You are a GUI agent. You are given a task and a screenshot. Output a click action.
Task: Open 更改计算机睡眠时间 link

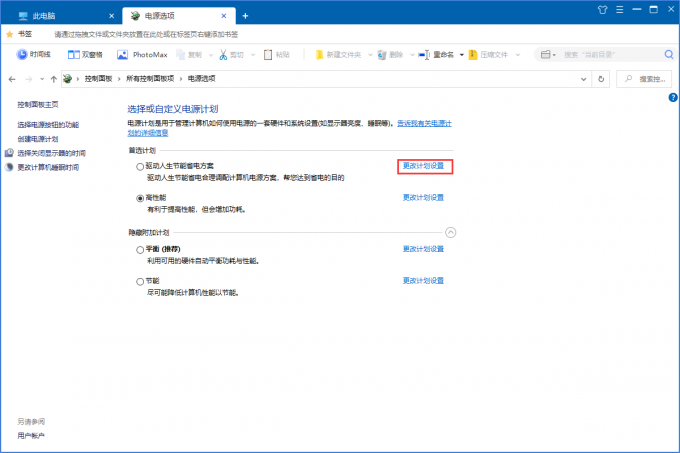tap(48, 167)
